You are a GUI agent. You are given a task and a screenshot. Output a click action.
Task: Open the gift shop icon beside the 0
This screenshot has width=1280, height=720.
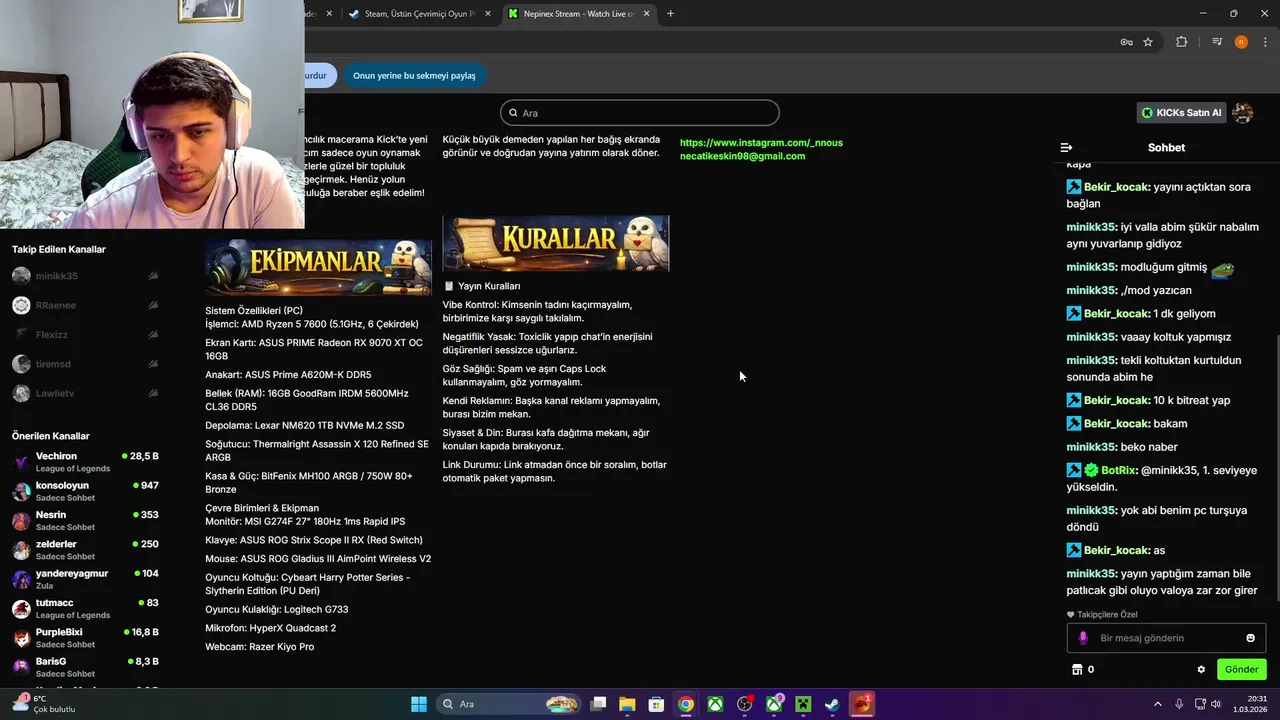pos(1077,669)
